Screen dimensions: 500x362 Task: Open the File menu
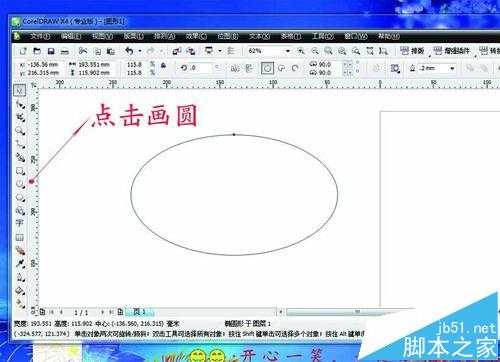[40, 36]
